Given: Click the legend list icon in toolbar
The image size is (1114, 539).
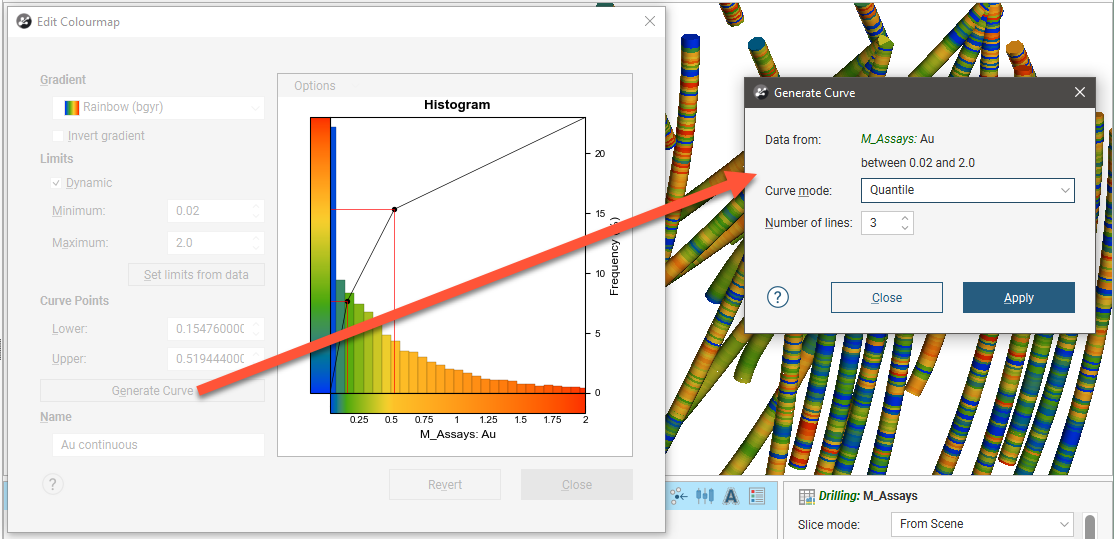Looking at the screenshot, I should click(x=757, y=495).
